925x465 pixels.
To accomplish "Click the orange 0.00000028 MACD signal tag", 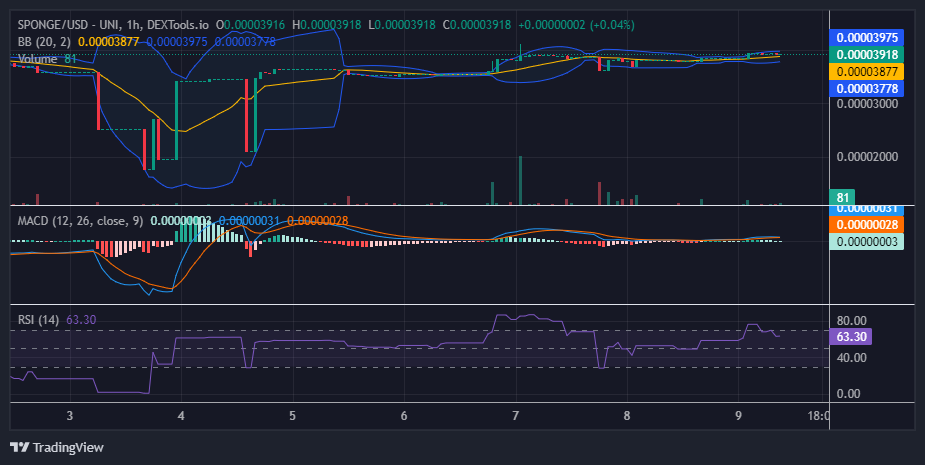I will pos(866,225).
